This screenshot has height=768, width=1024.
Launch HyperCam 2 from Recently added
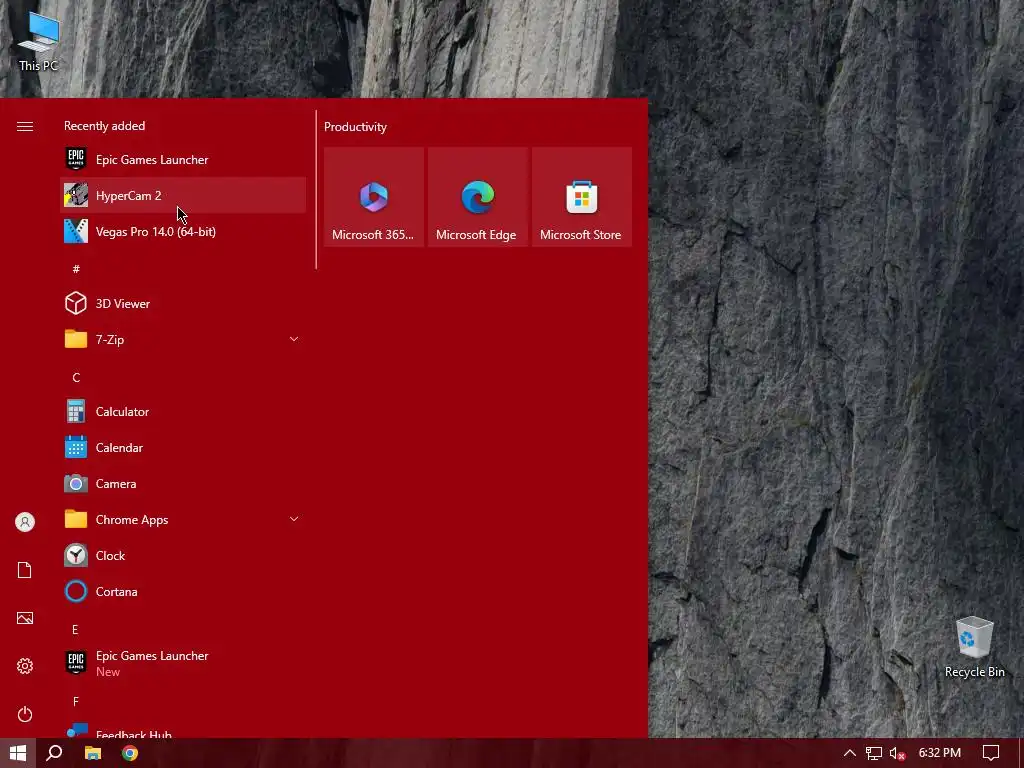(183, 195)
